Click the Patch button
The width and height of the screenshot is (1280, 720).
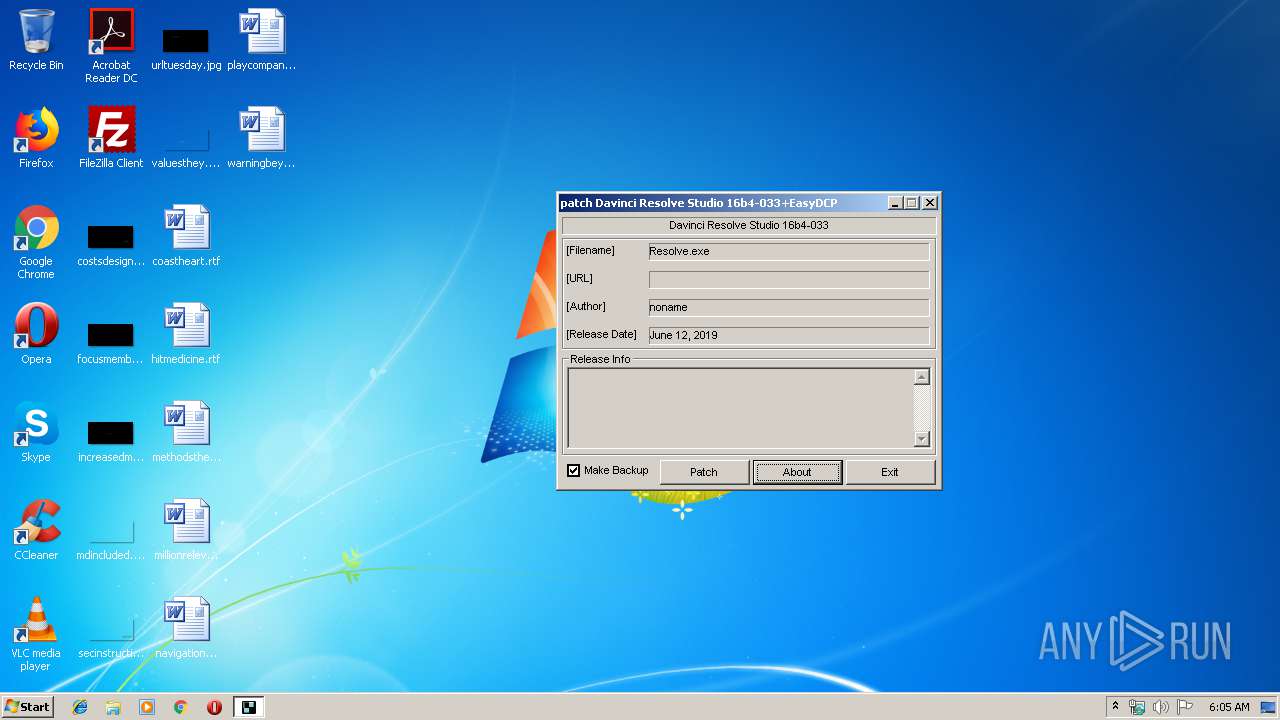[x=704, y=472]
